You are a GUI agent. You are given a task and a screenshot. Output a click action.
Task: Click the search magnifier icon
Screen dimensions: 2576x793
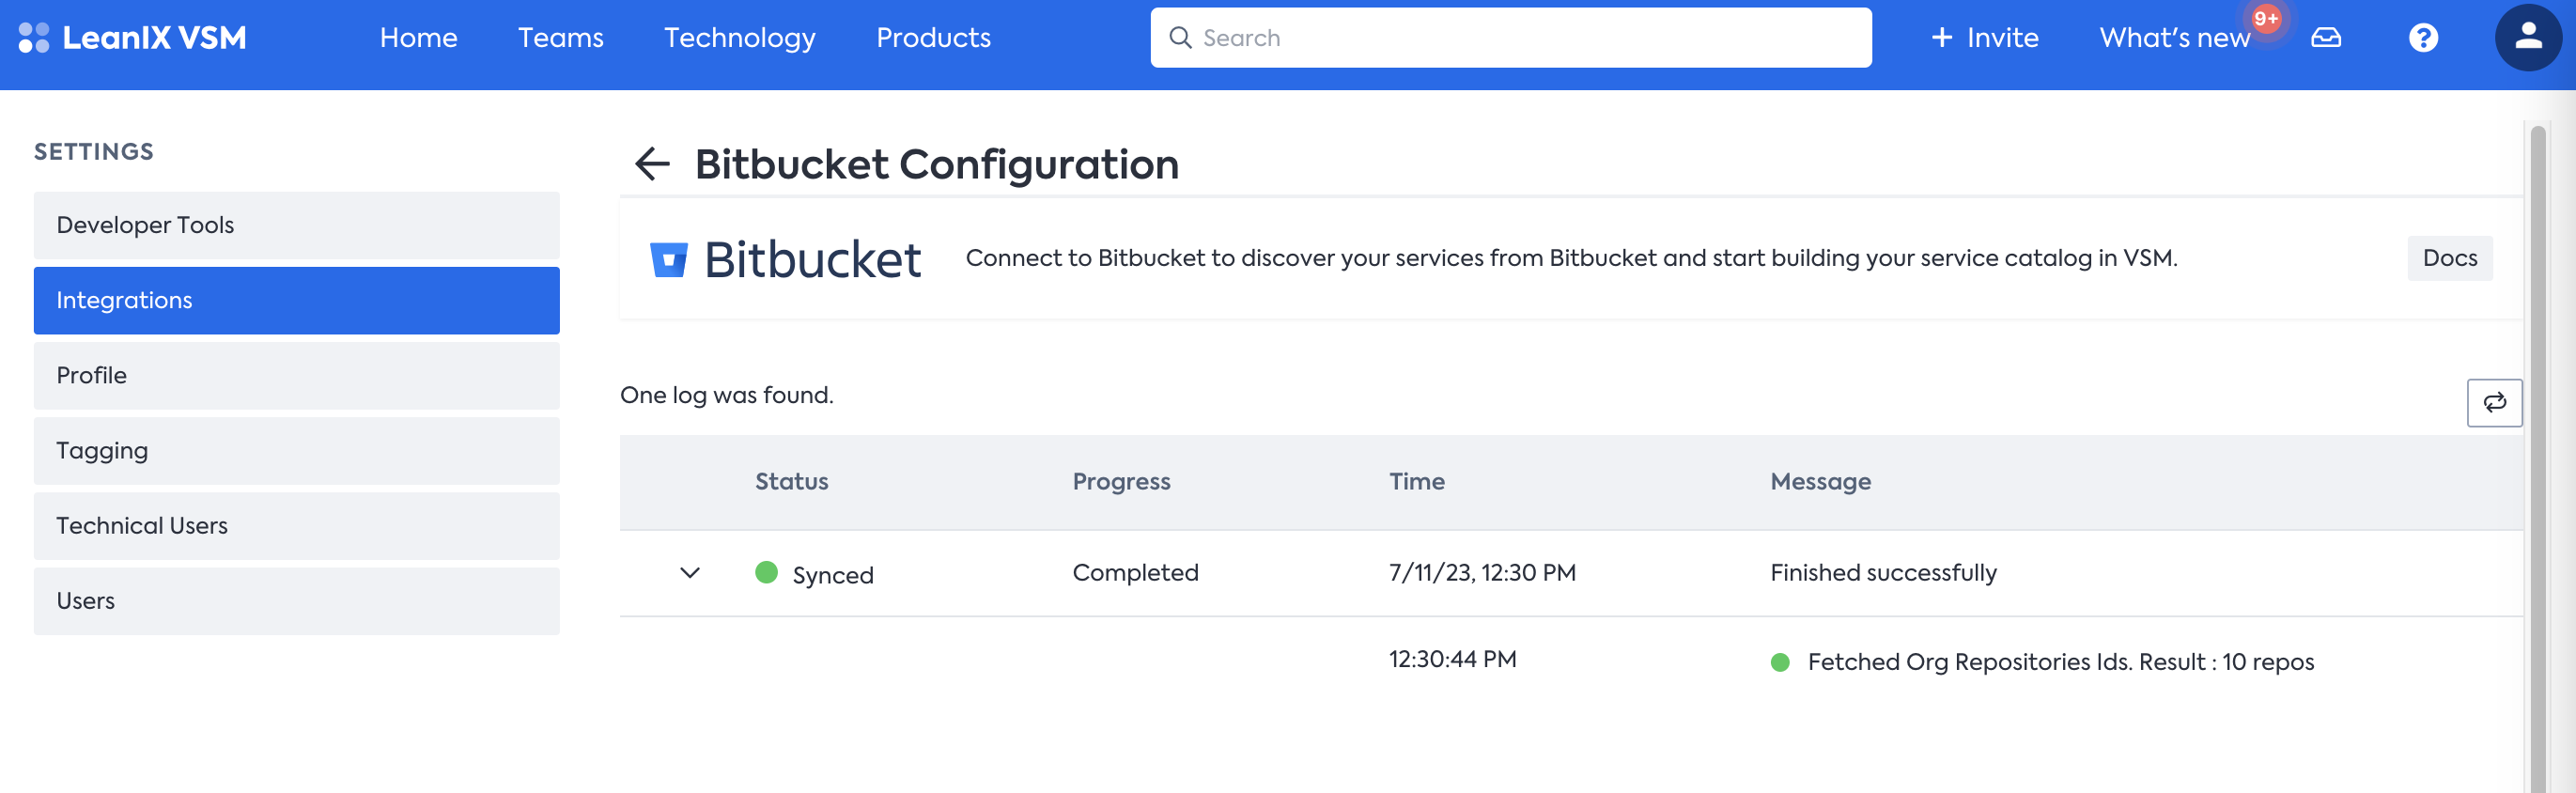[1180, 38]
